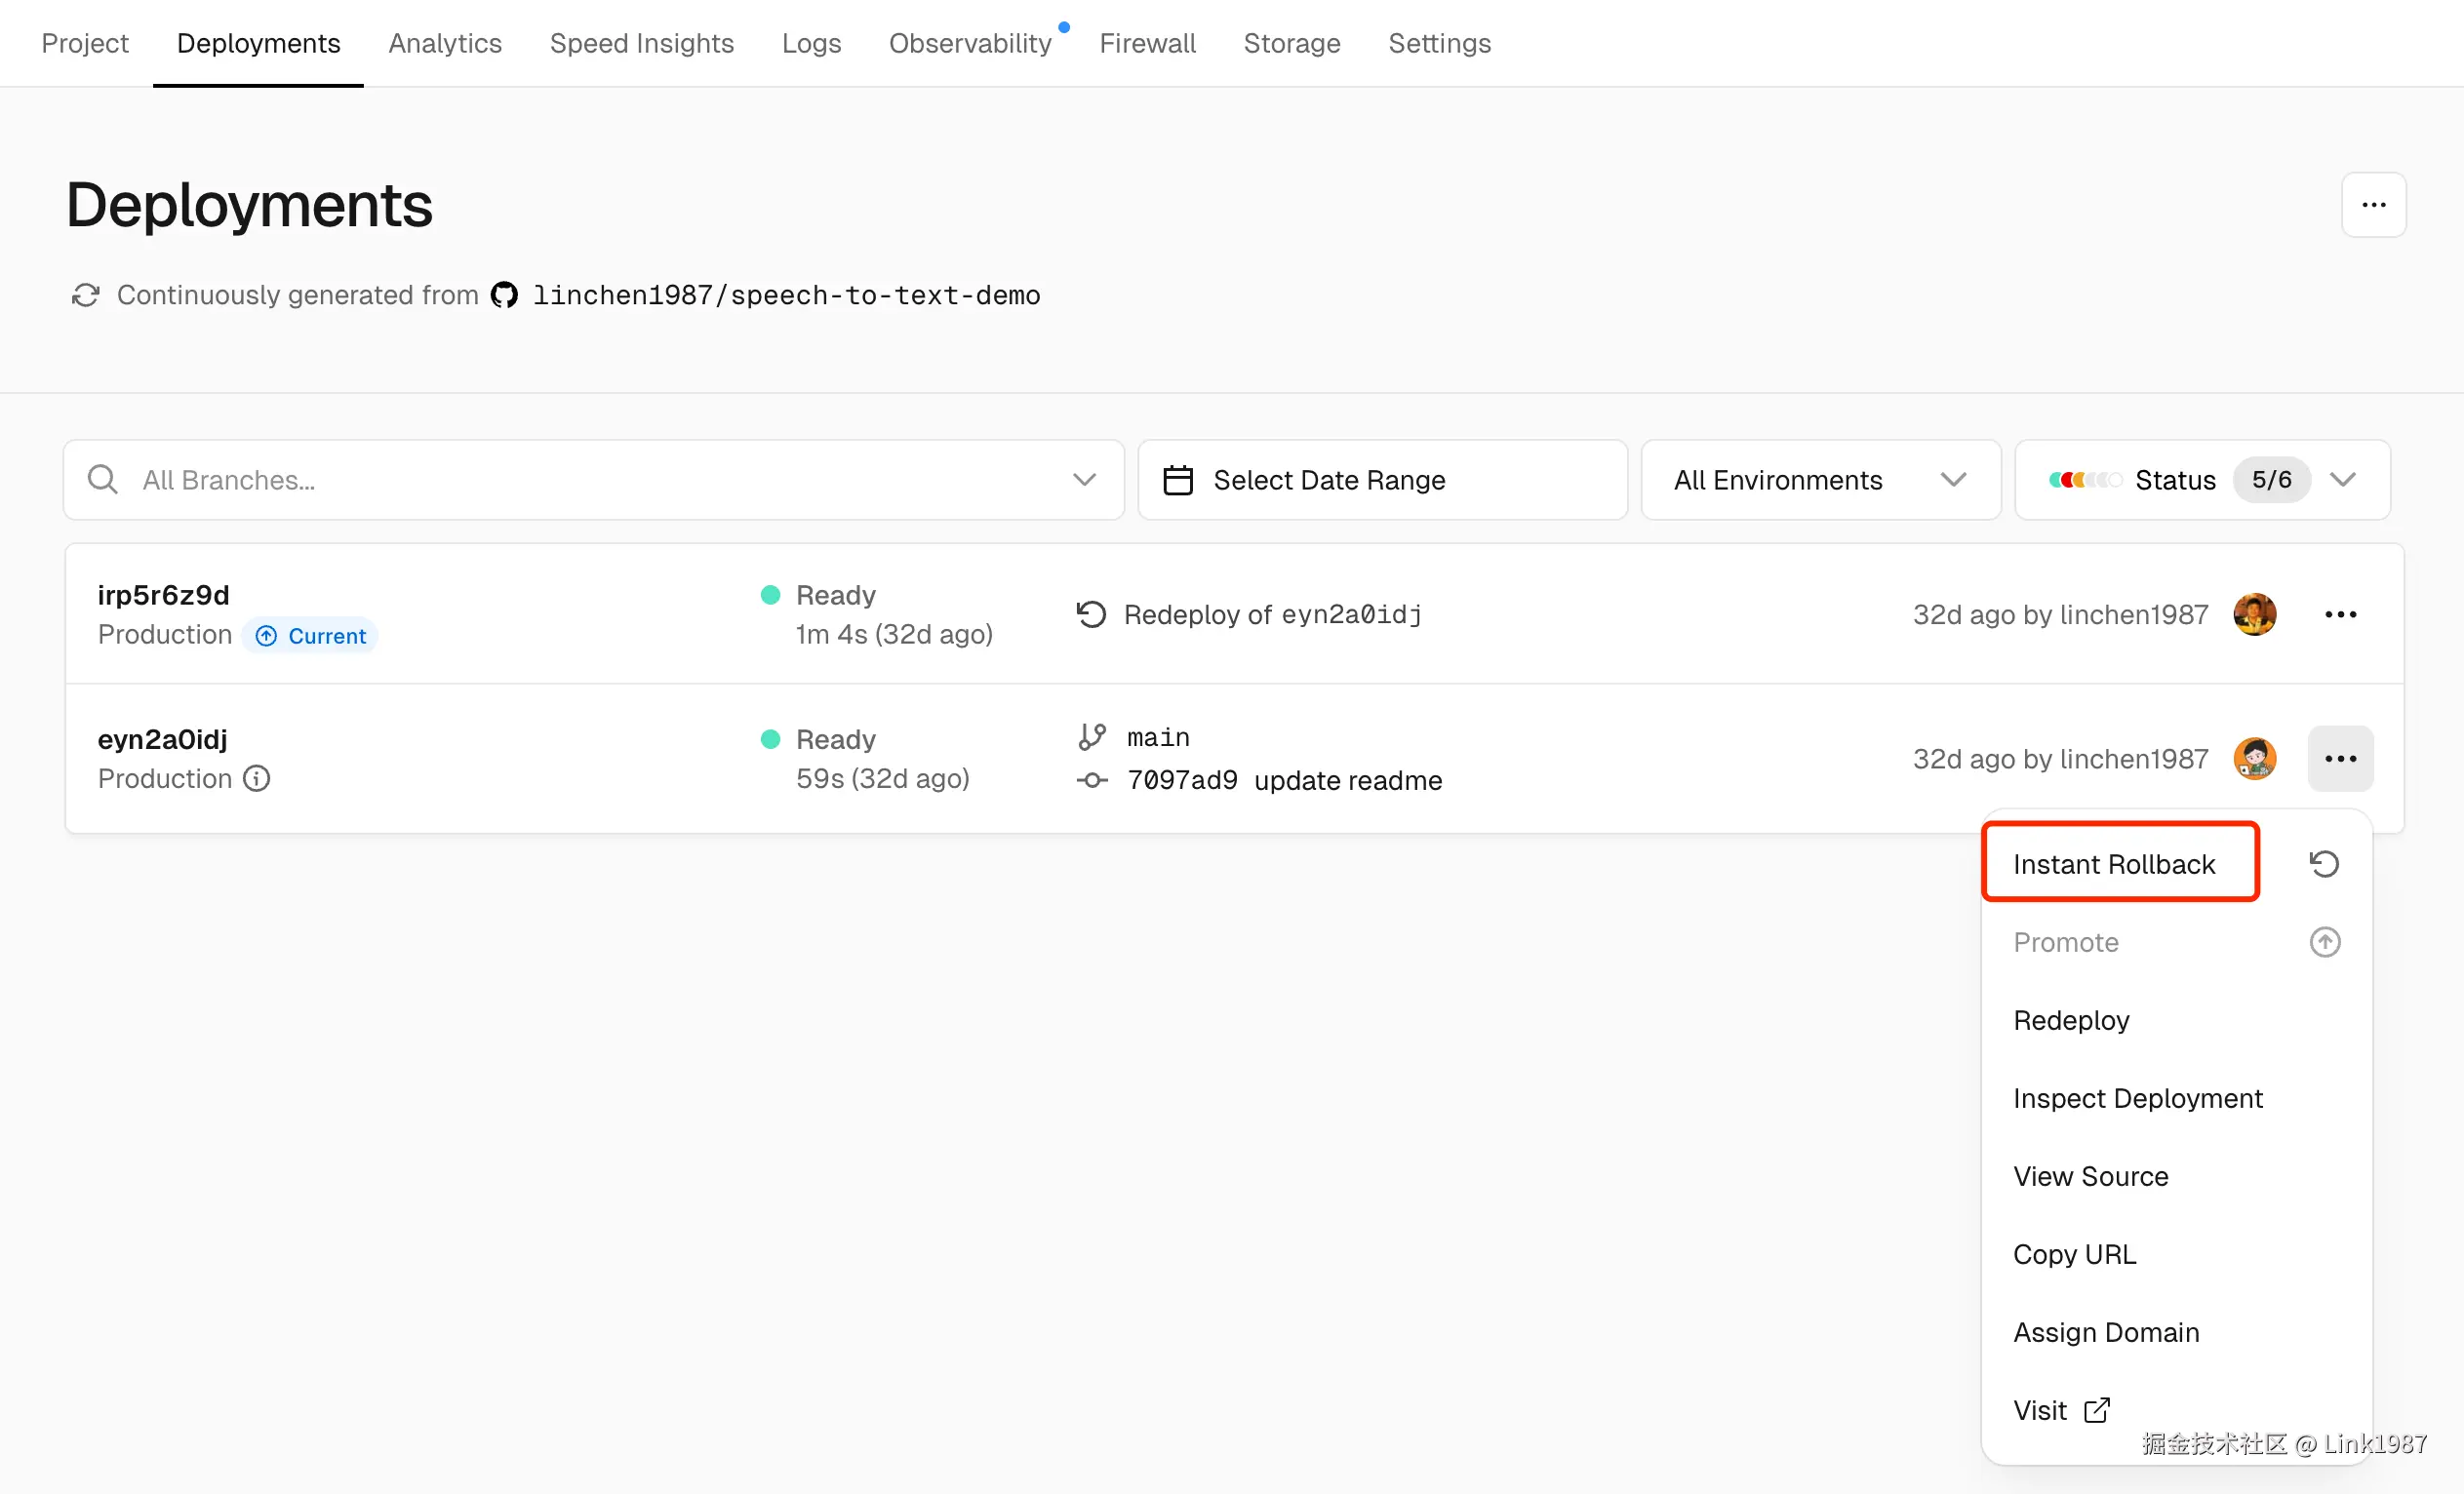The height and width of the screenshot is (1494, 2464).
Task: Click the info icon next to eyn2a0idj Production
Action: pyautogui.click(x=257, y=778)
